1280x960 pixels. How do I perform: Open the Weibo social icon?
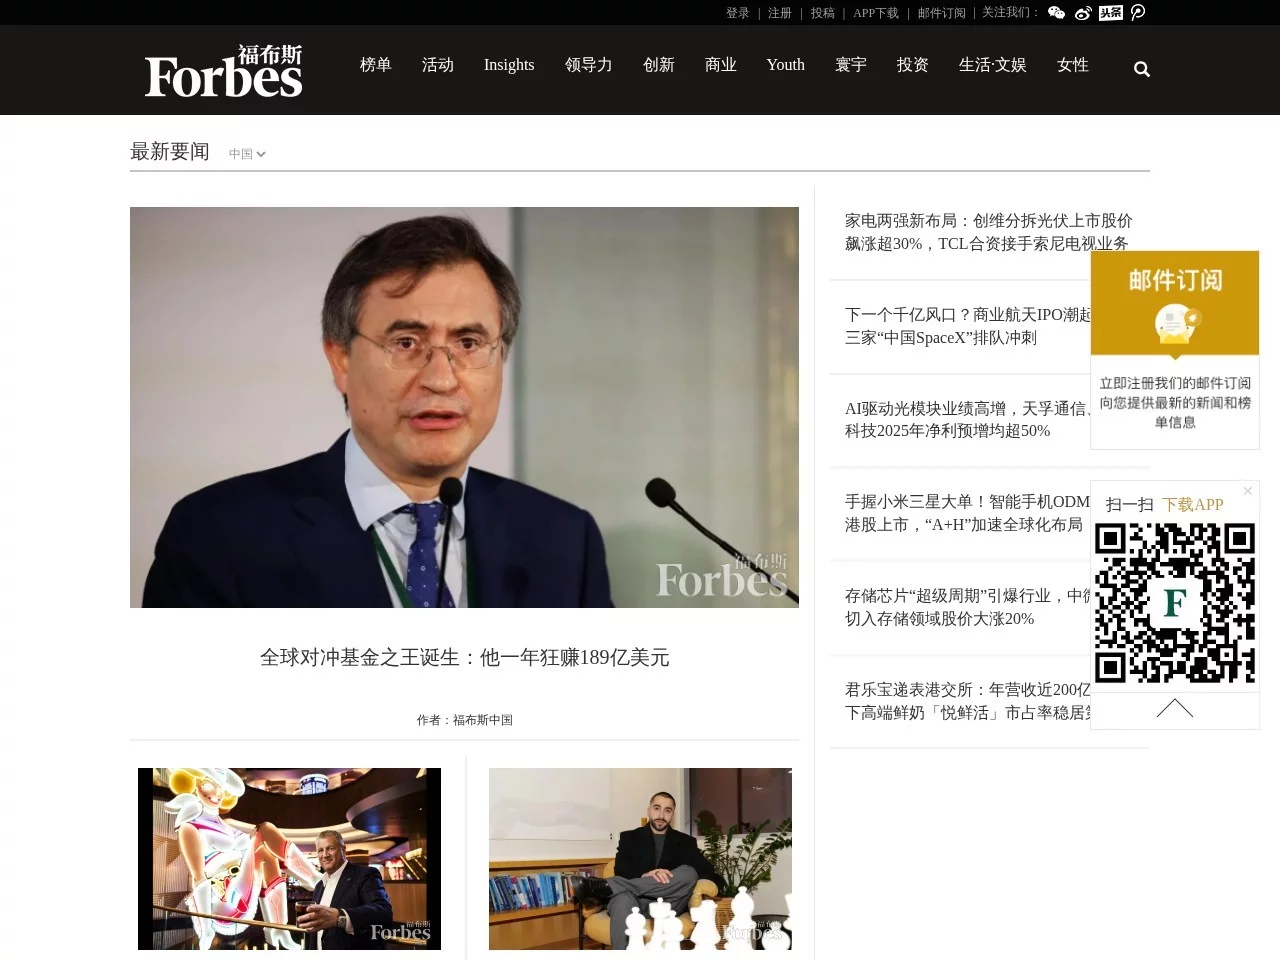click(x=1083, y=13)
